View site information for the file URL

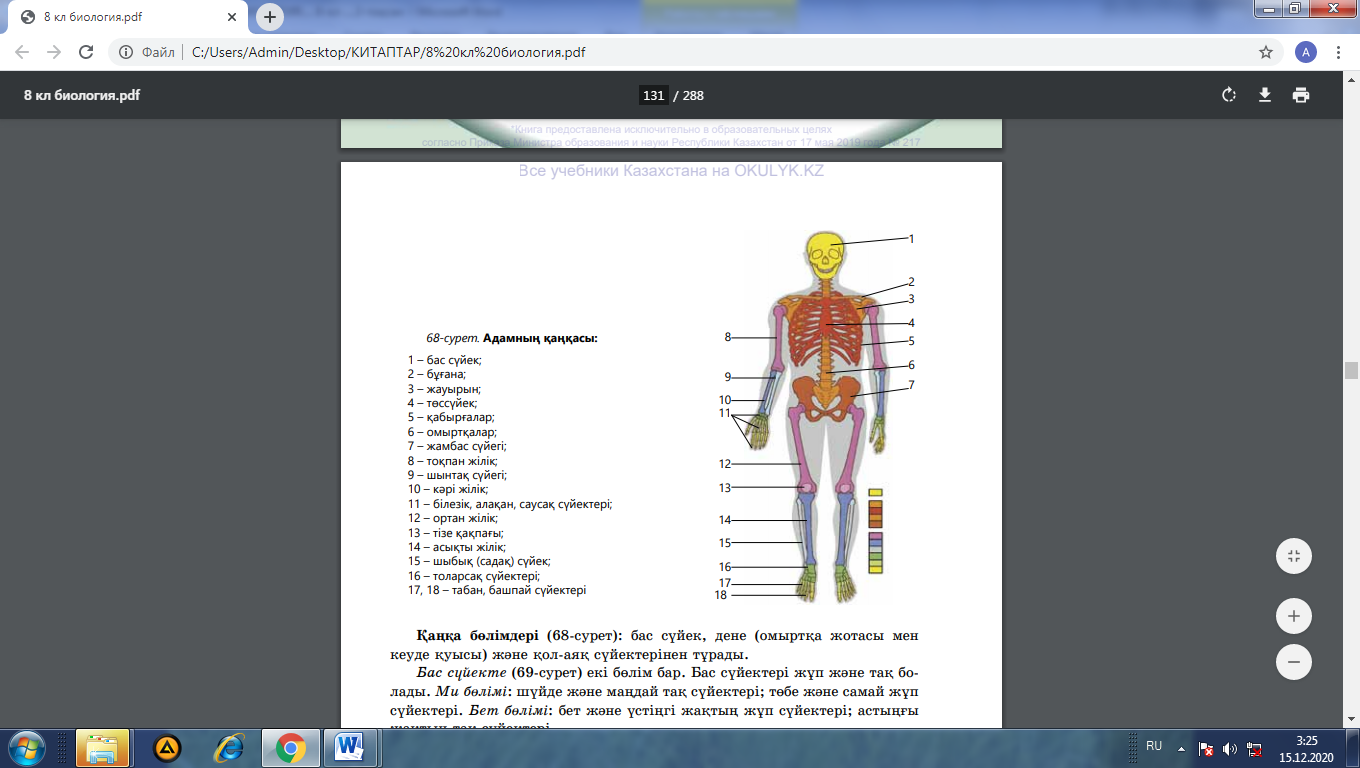(127, 52)
